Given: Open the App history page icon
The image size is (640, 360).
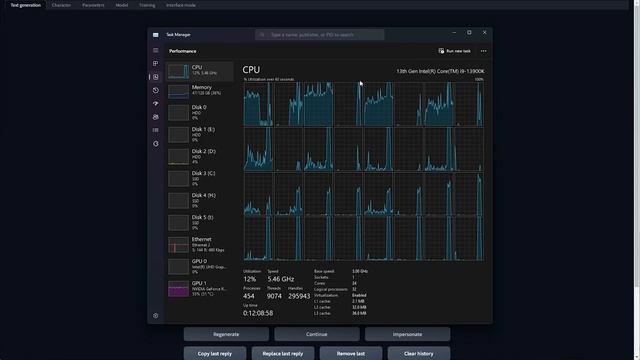Looking at the screenshot, I should pyautogui.click(x=156, y=90).
